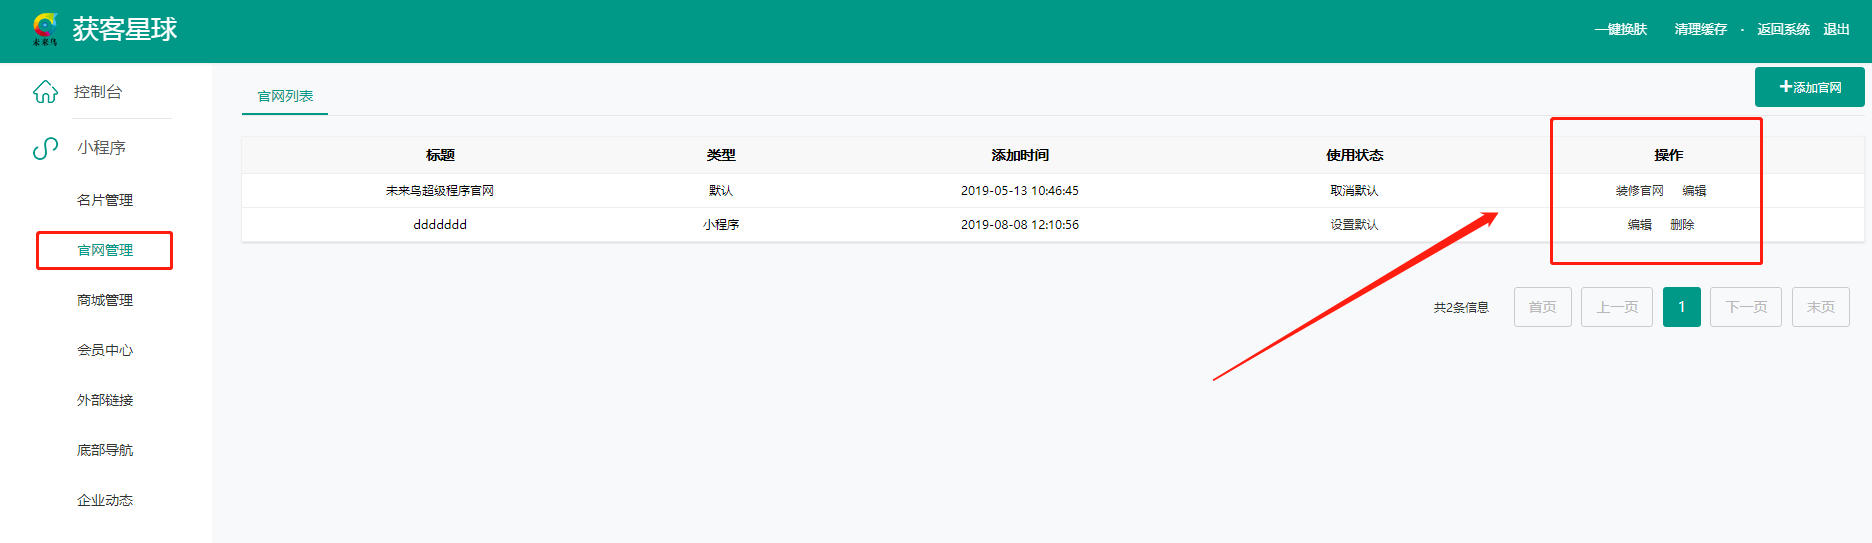This screenshot has height=543, width=1872.
Task: Click the 类型 column header
Action: (x=721, y=155)
